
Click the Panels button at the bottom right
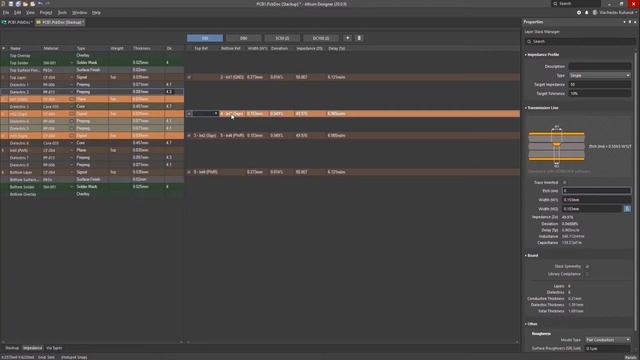[632, 357]
